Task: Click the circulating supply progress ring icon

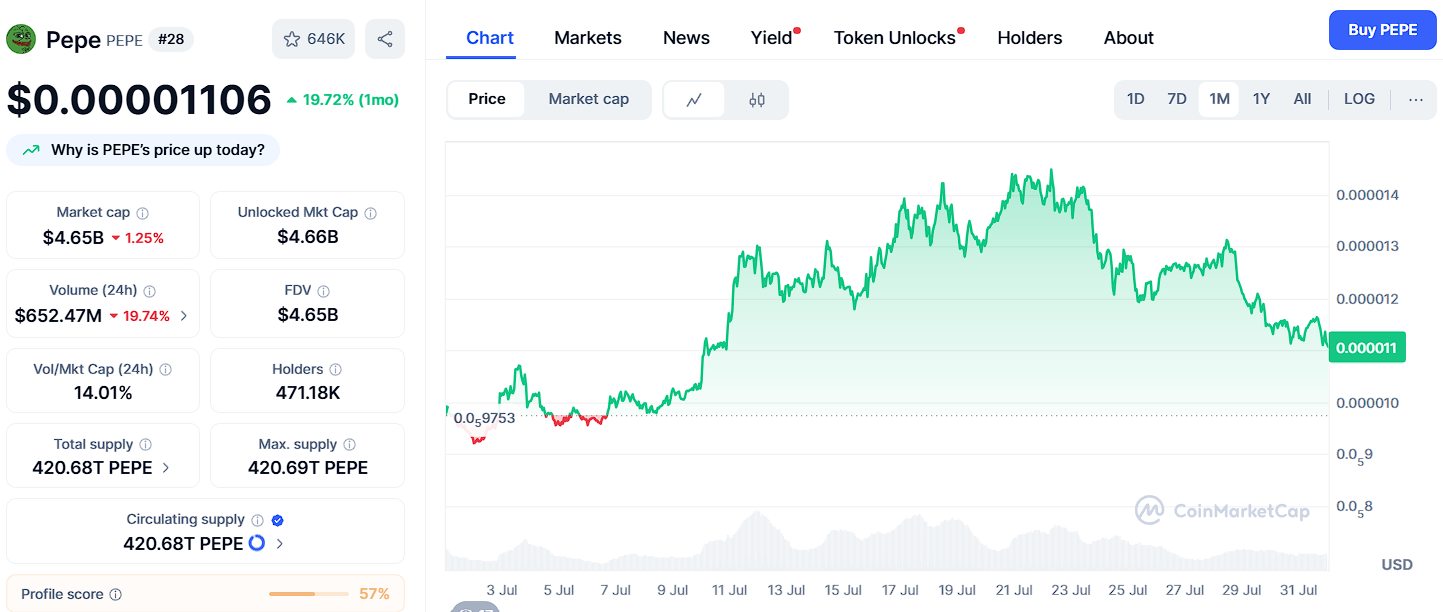Action: 257,543
